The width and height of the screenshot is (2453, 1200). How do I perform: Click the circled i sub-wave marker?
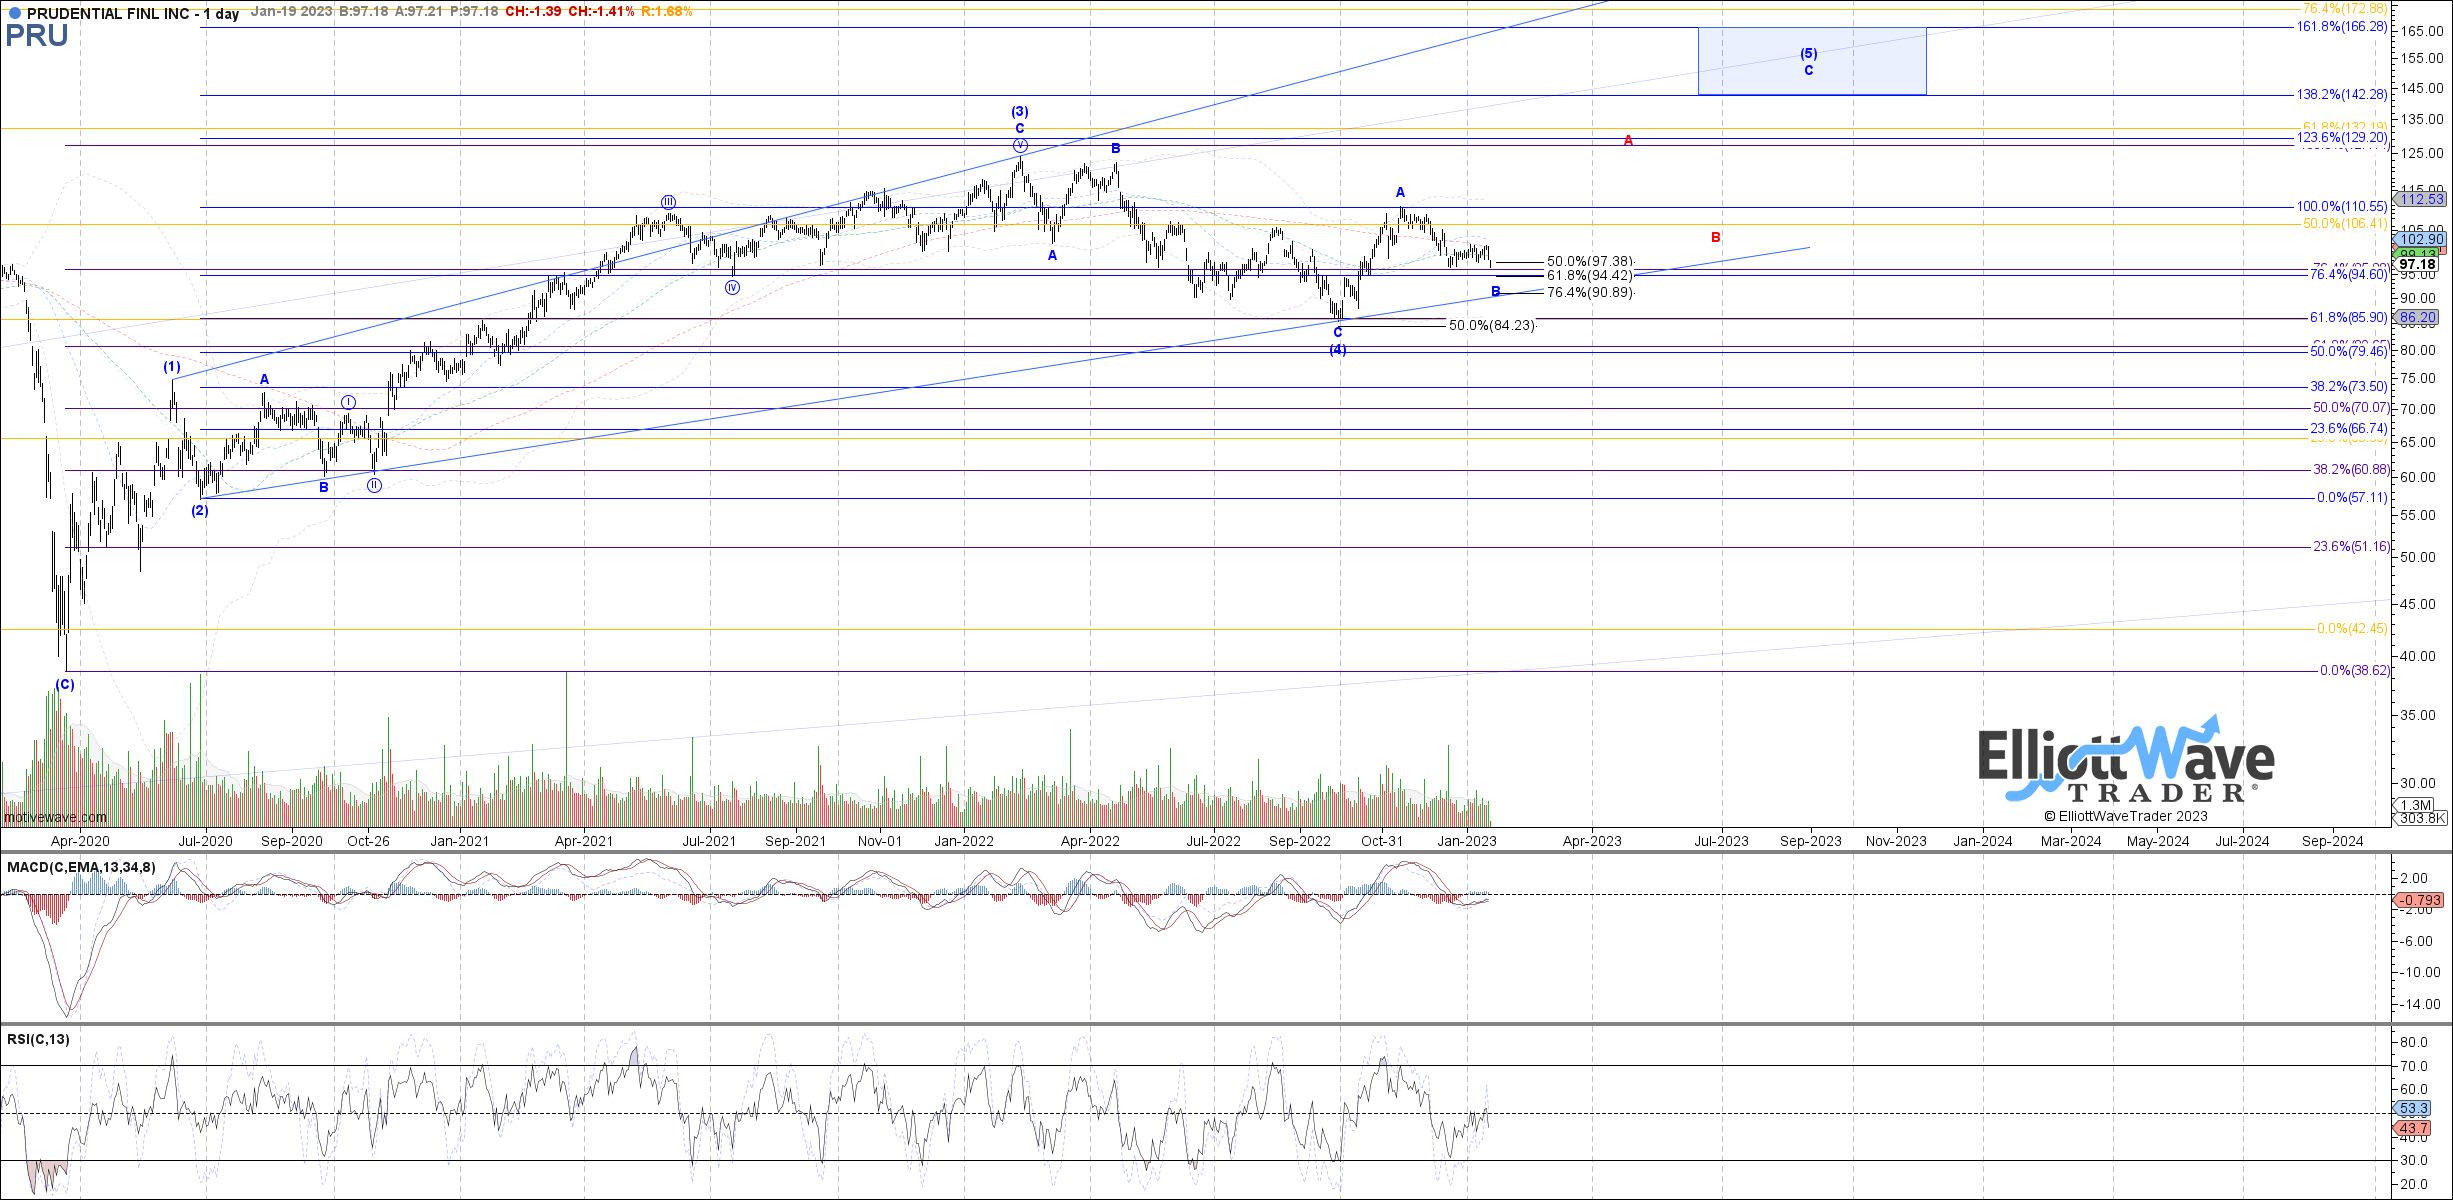click(348, 402)
